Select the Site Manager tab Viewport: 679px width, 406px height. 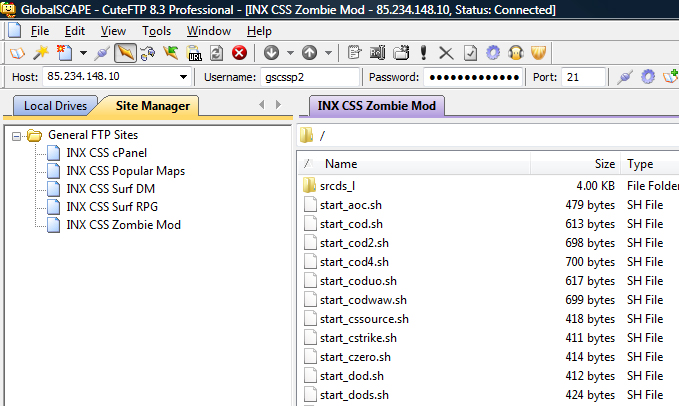(152, 106)
